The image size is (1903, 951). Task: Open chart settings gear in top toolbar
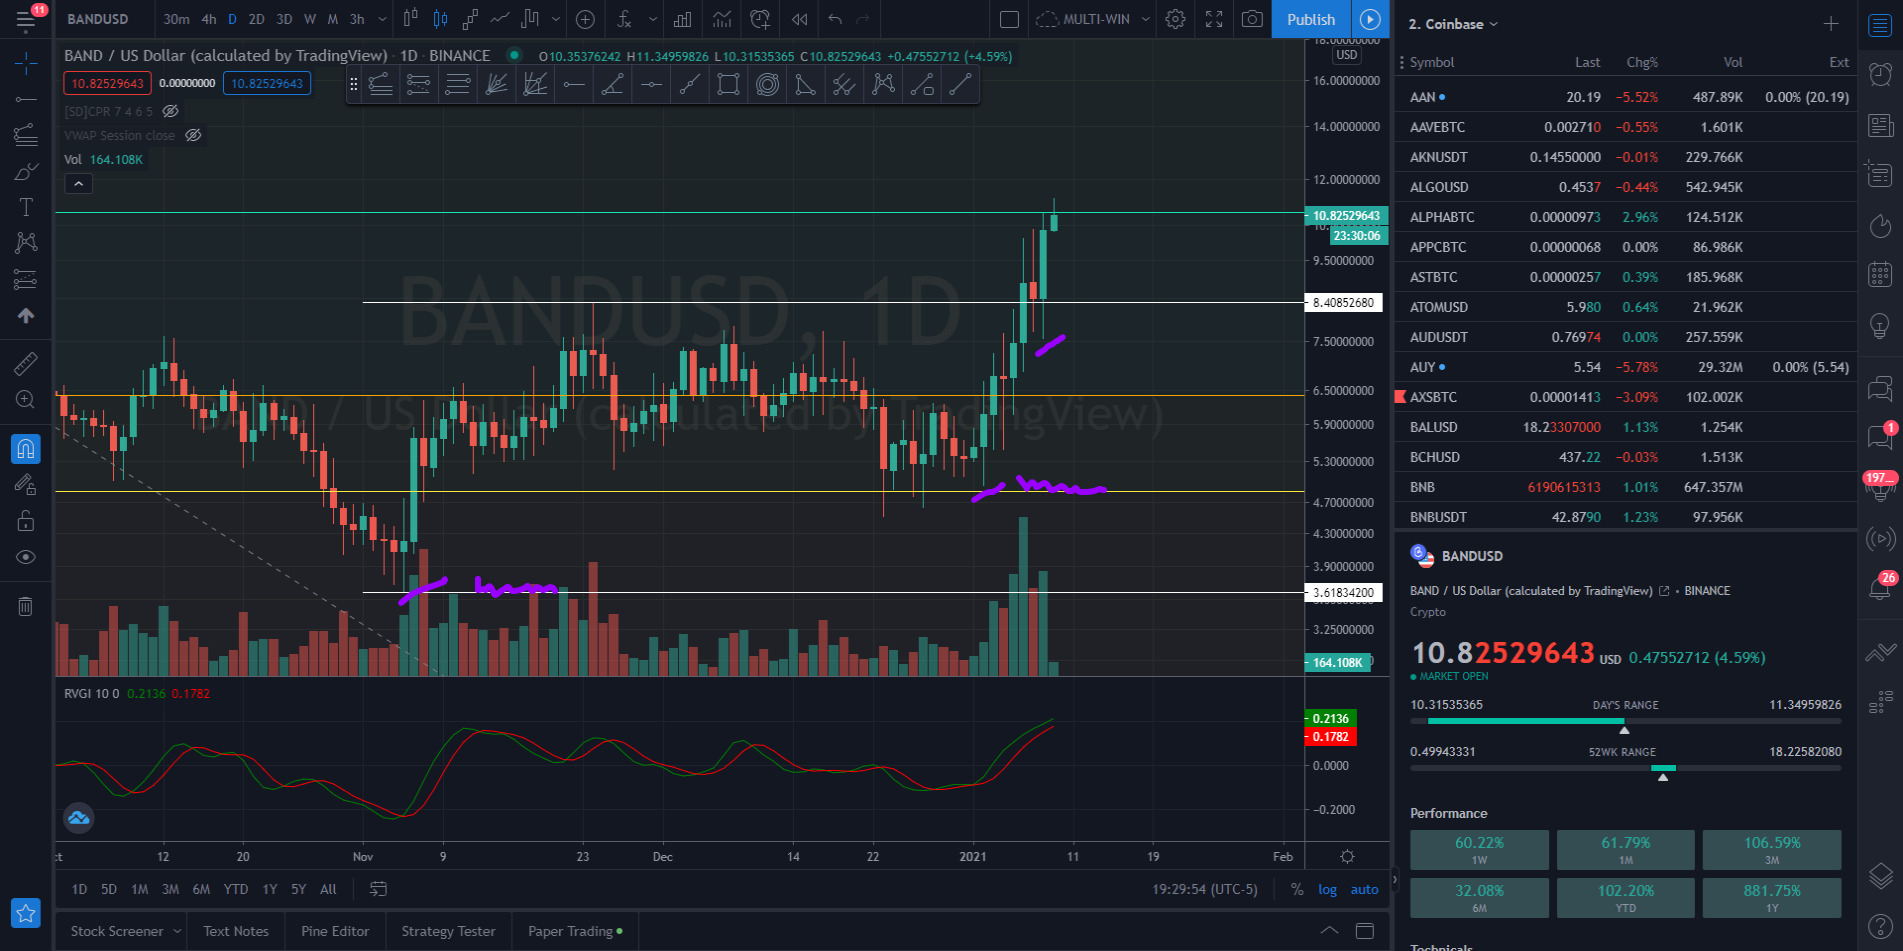(x=1176, y=19)
